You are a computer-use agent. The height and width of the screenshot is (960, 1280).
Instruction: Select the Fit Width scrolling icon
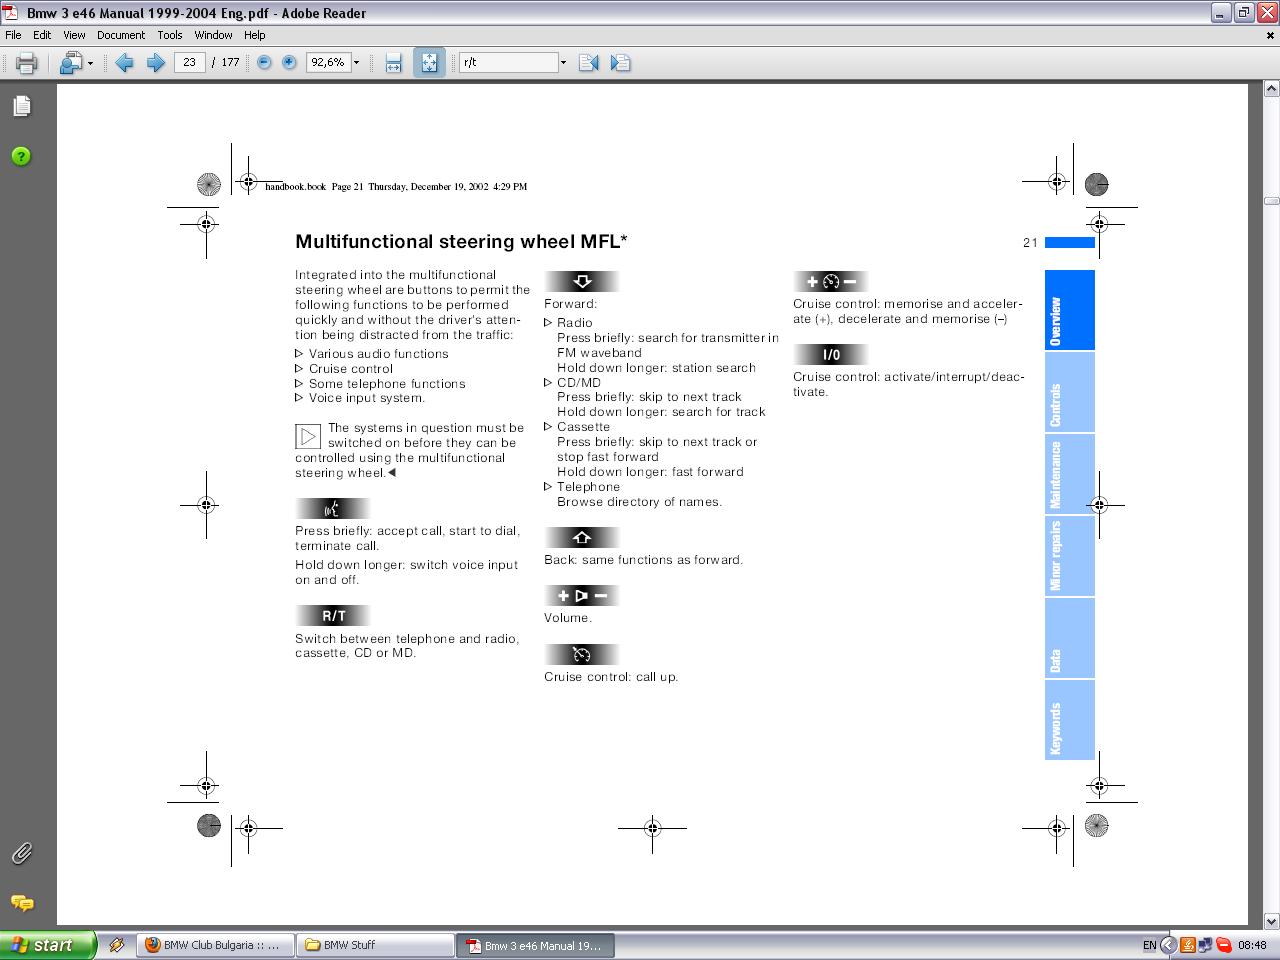click(393, 63)
